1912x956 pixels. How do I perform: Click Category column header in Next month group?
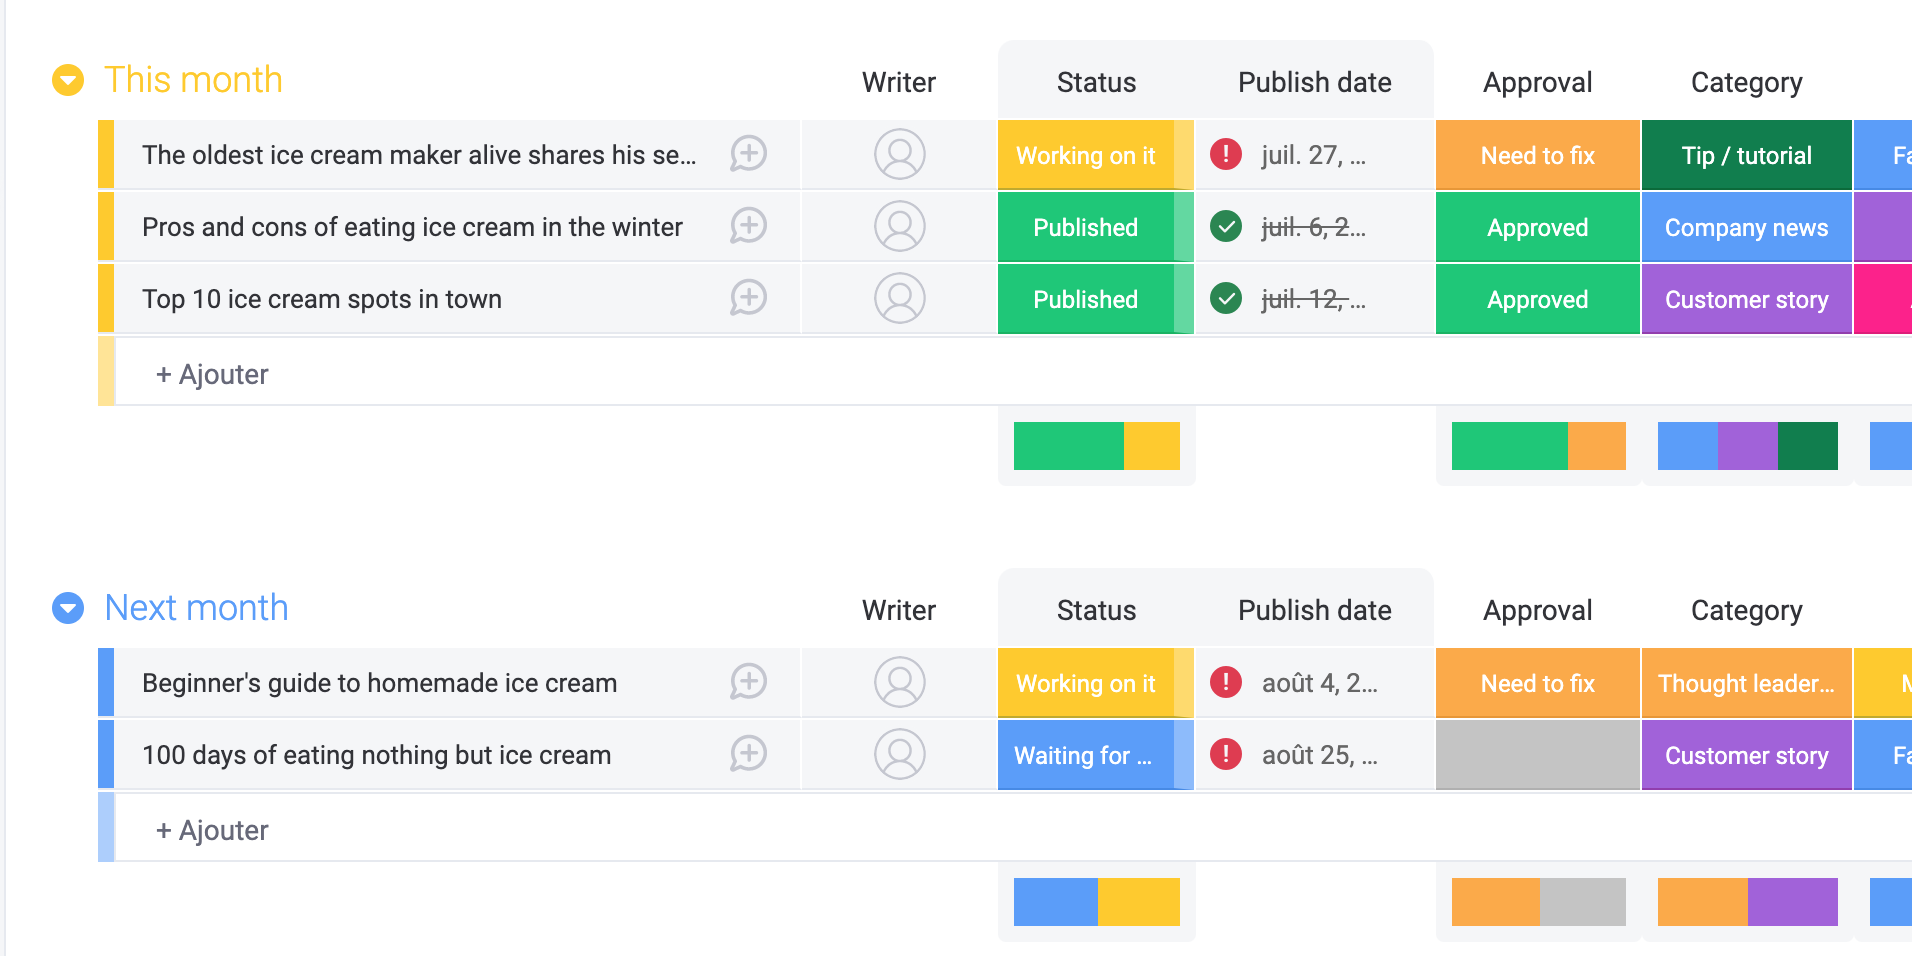(1747, 610)
